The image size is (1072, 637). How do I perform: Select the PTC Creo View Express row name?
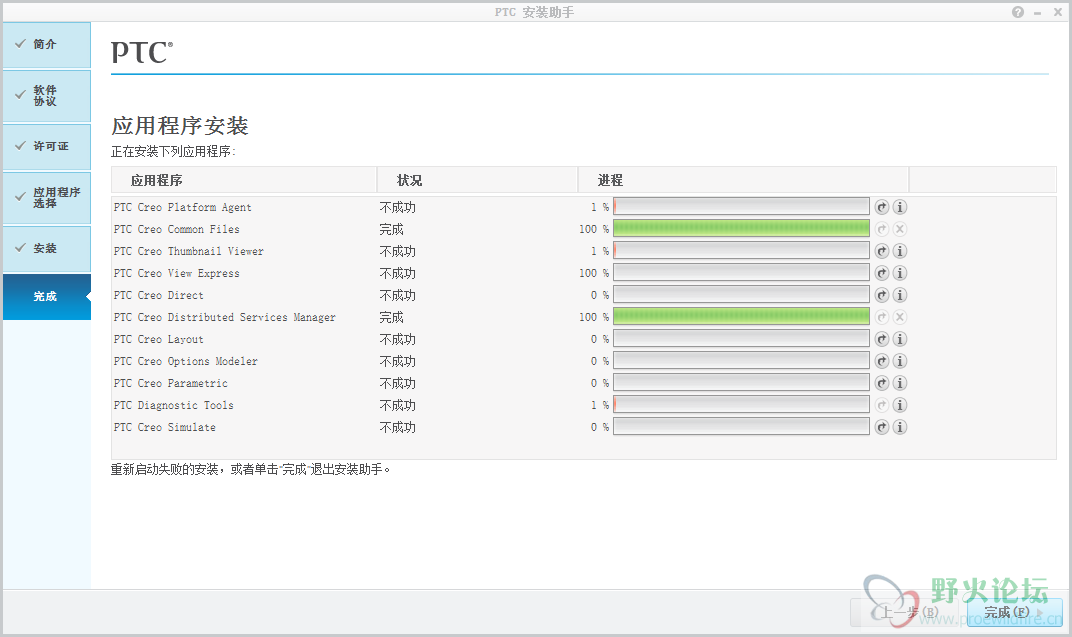176,273
